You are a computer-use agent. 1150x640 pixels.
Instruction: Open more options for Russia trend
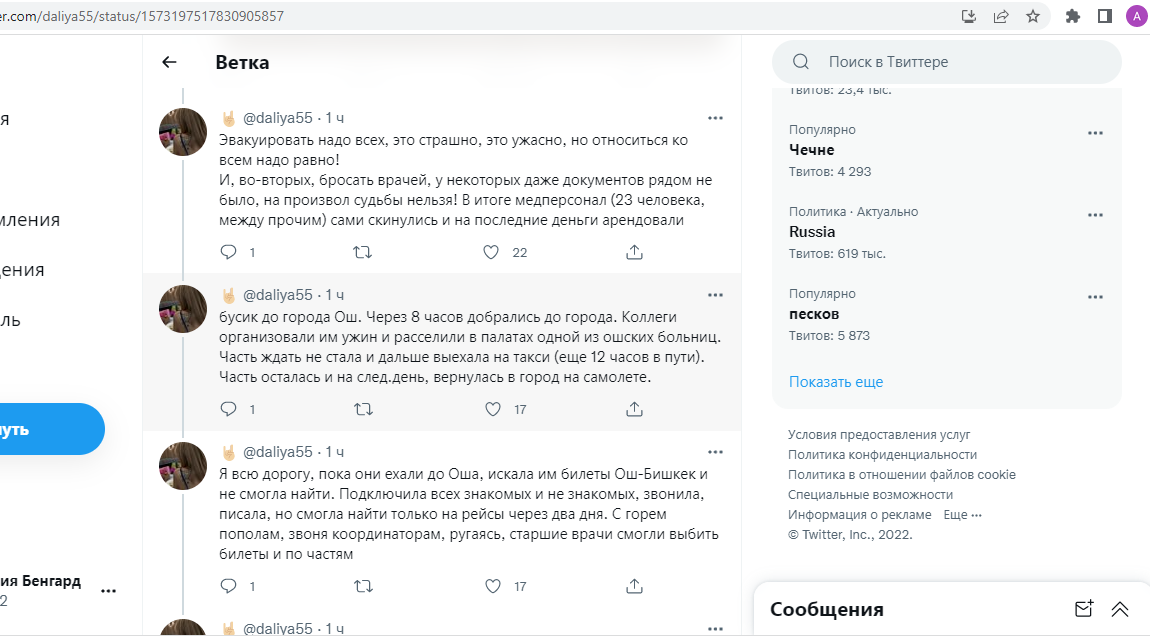[1096, 215]
